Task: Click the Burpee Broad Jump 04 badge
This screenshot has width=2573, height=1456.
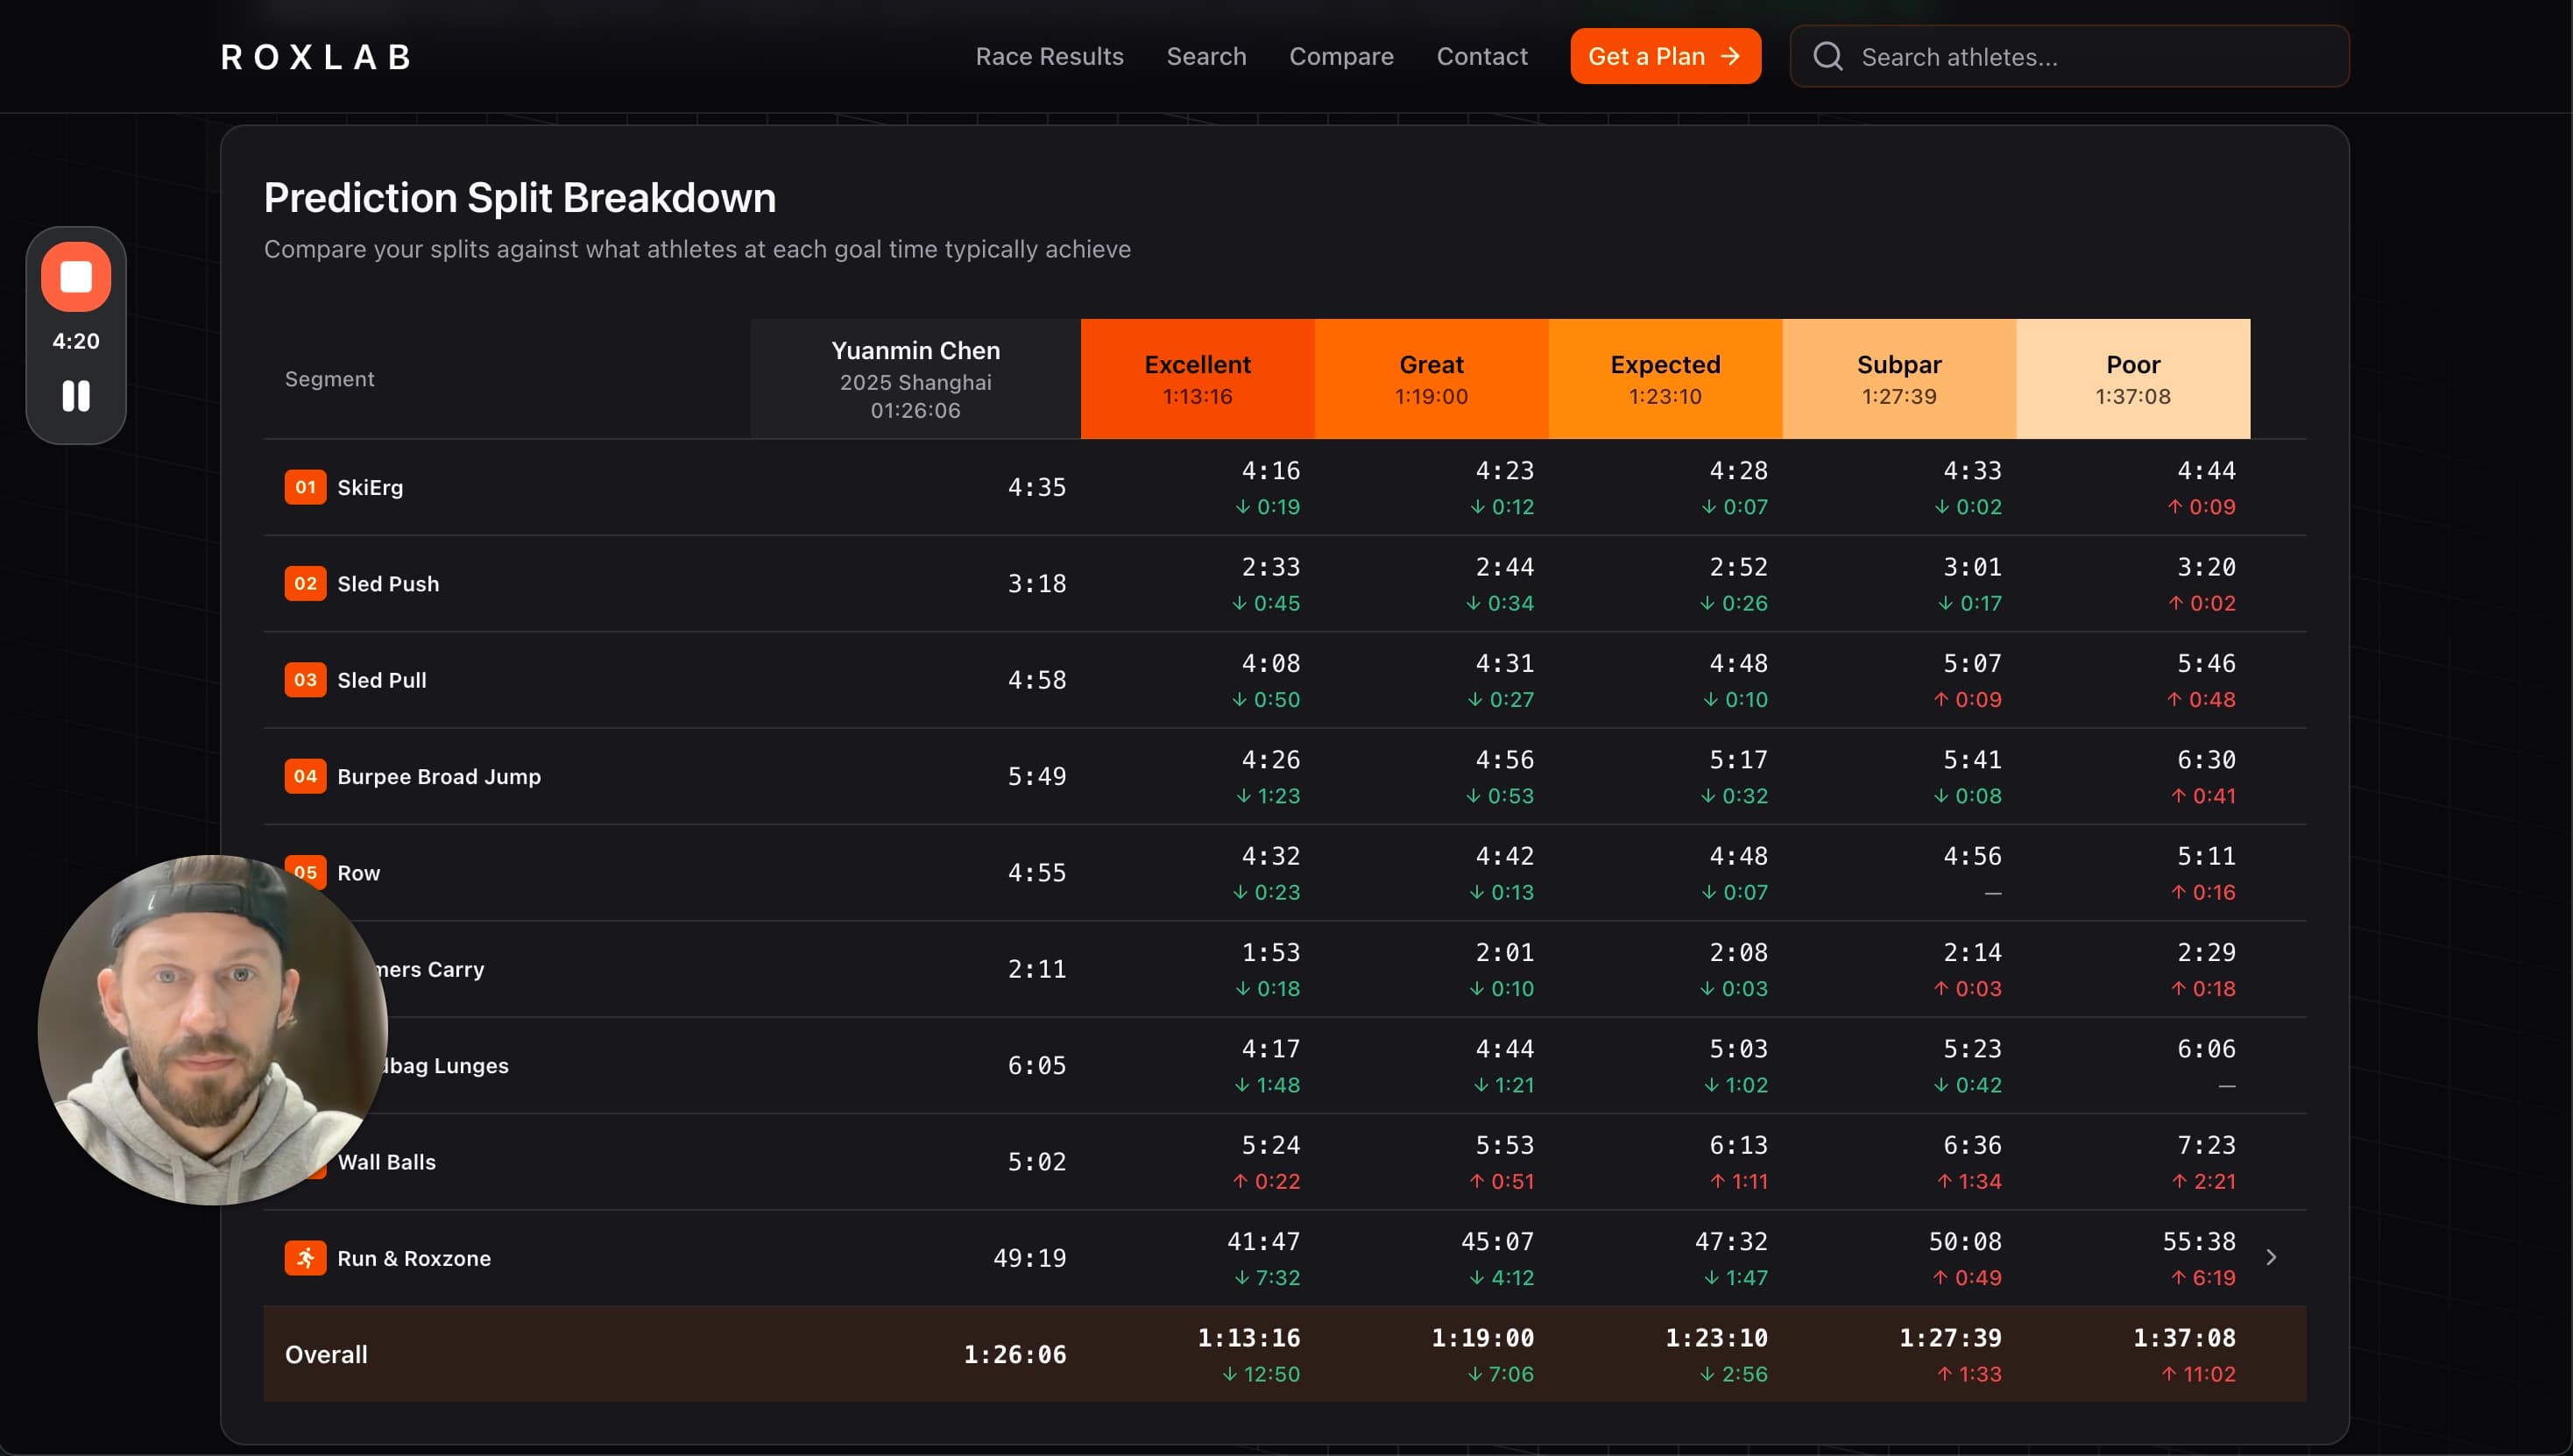Action: click(305, 776)
